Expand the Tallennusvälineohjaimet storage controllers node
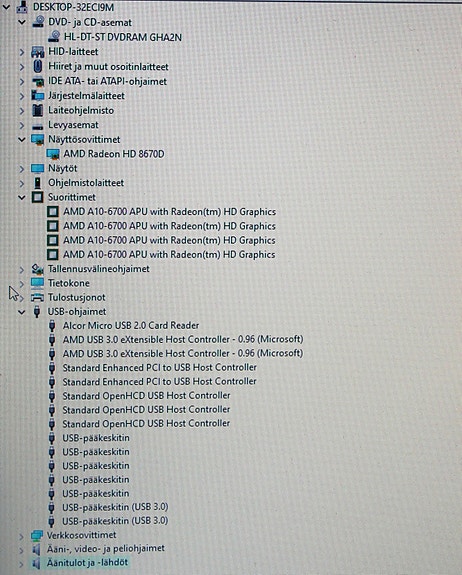This screenshot has width=462, height=575. 22,270
